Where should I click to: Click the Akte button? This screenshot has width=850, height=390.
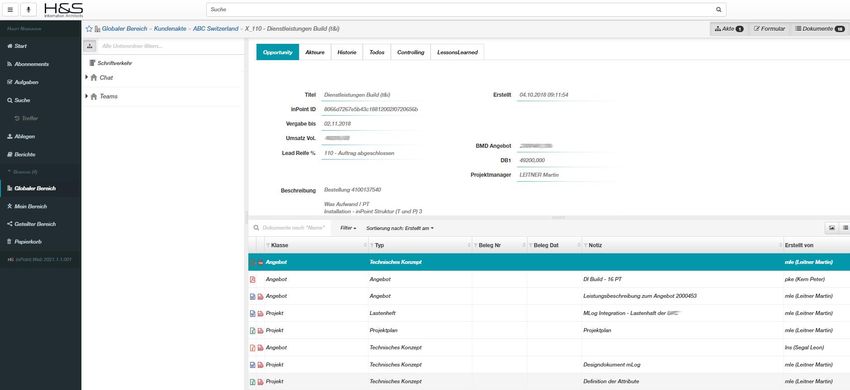pos(729,29)
